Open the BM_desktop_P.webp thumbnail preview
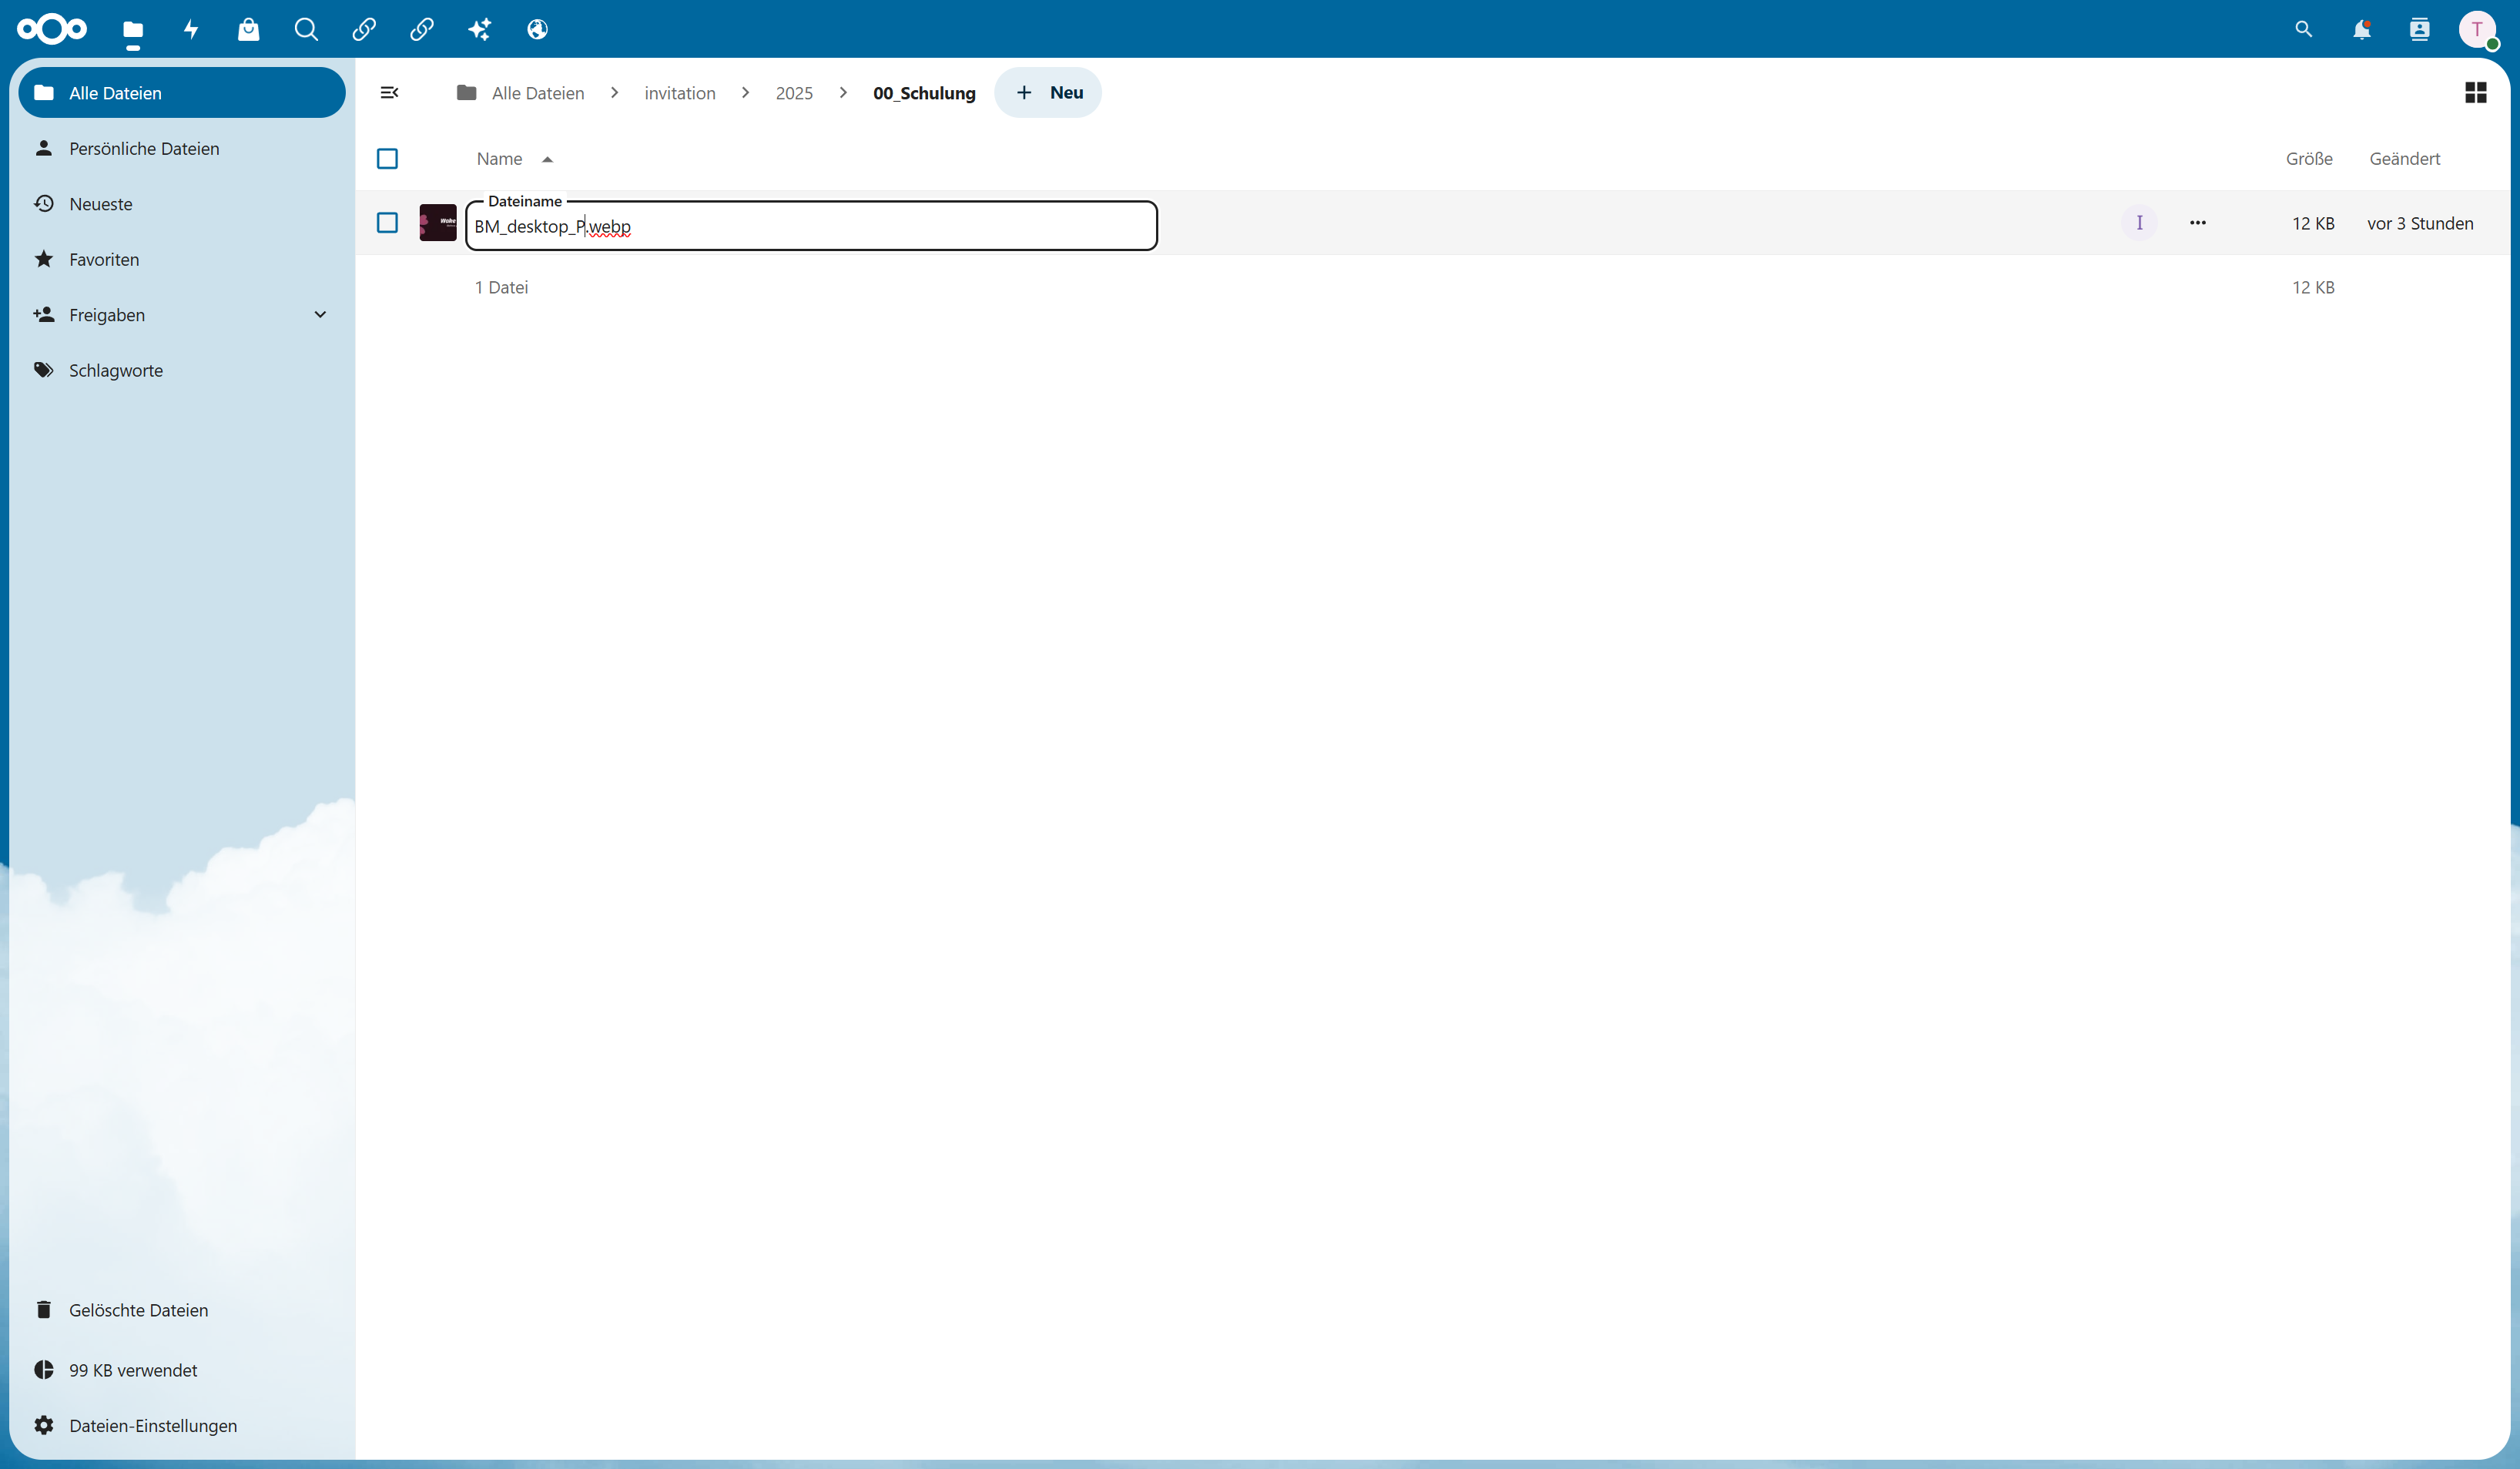The height and width of the screenshot is (1469, 2520). click(x=438, y=223)
